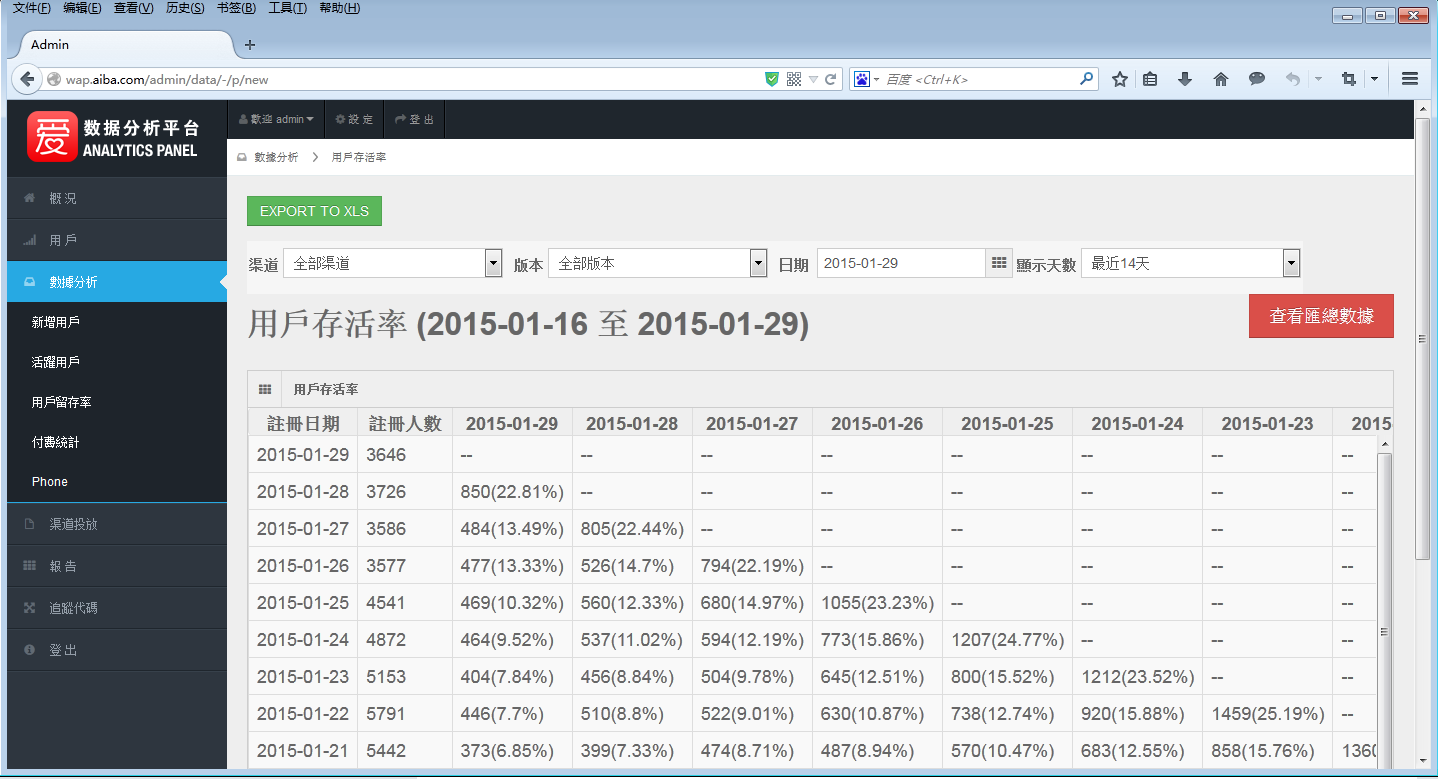Open the 渠道 dropdown (全部渠道)
1438x779 pixels.
click(393, 264)
